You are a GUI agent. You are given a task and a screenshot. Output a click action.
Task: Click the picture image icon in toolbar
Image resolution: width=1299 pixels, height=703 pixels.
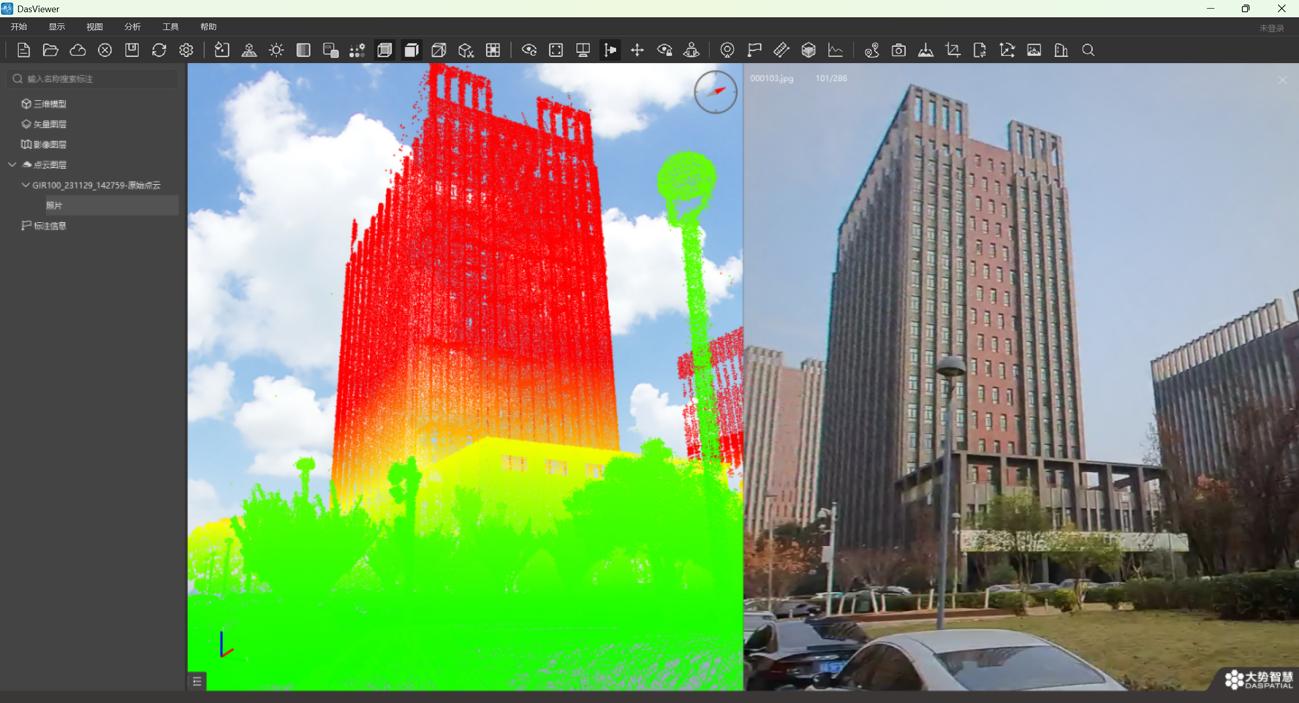tap(1034, 50)
